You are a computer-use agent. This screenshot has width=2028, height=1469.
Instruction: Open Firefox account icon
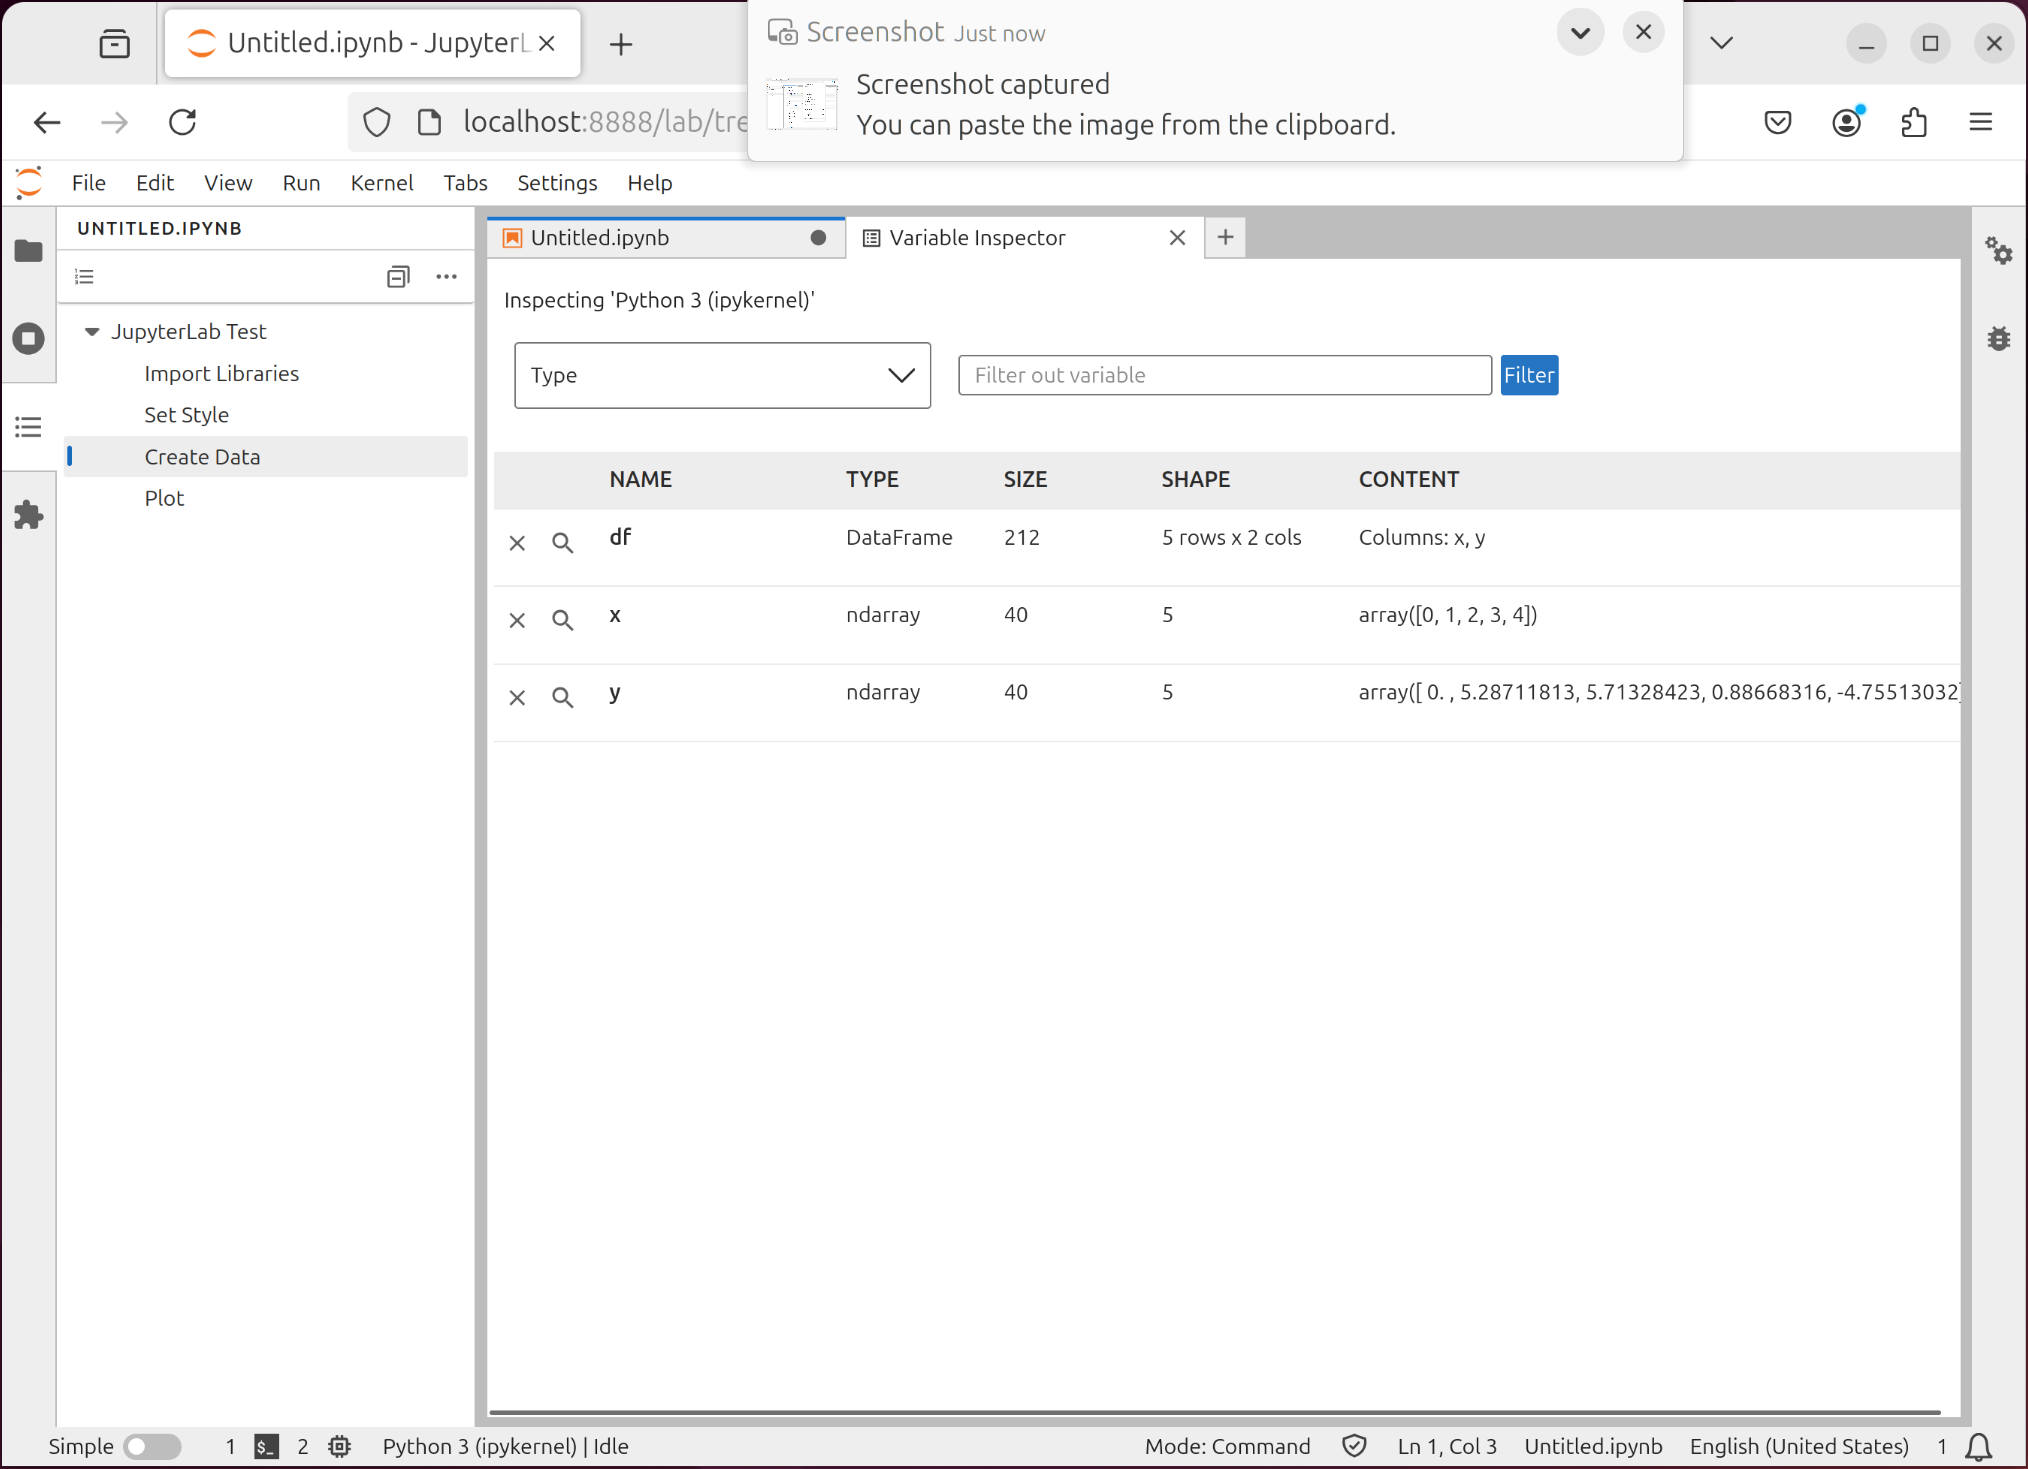point(1847,123)
